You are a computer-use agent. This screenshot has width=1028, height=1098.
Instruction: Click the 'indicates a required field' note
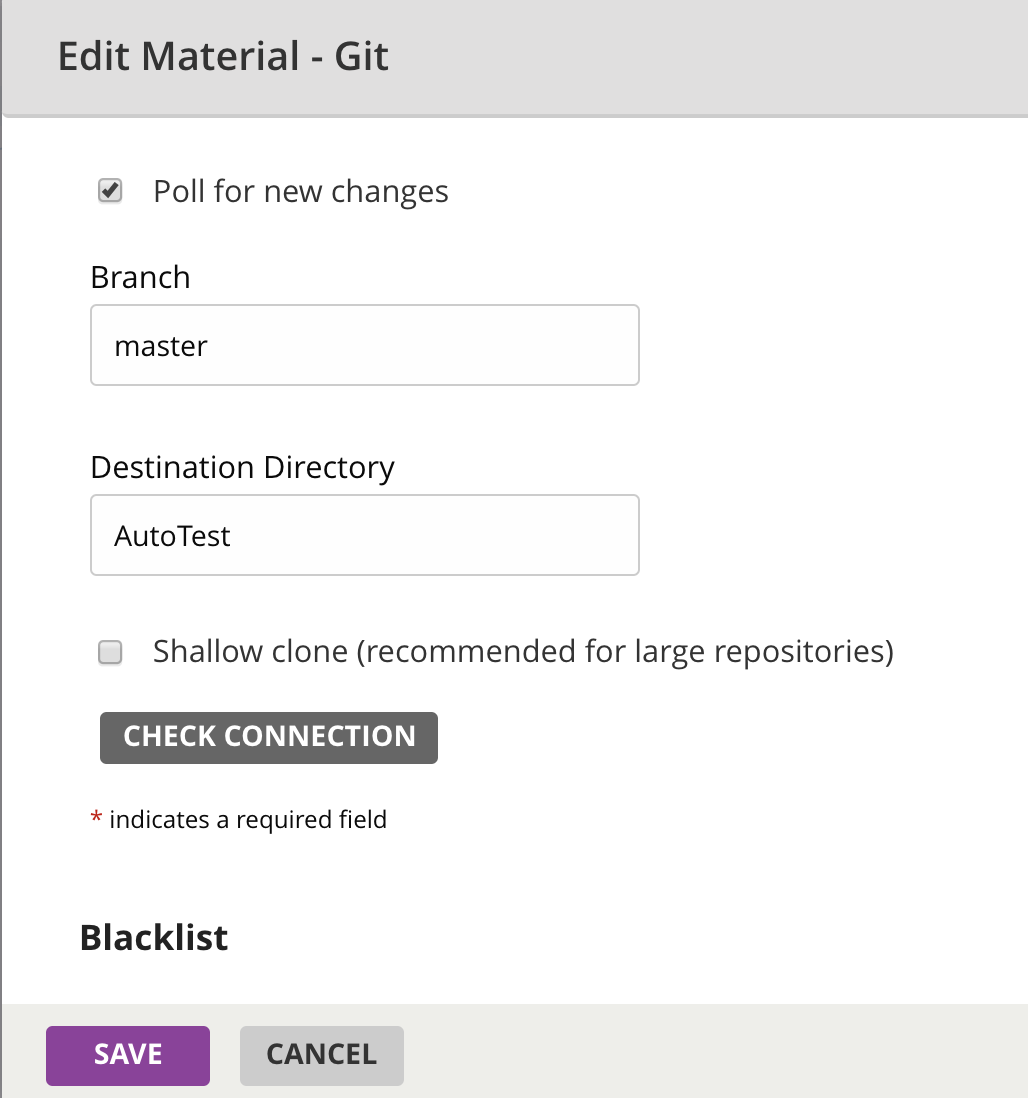[x=248, y=820]
